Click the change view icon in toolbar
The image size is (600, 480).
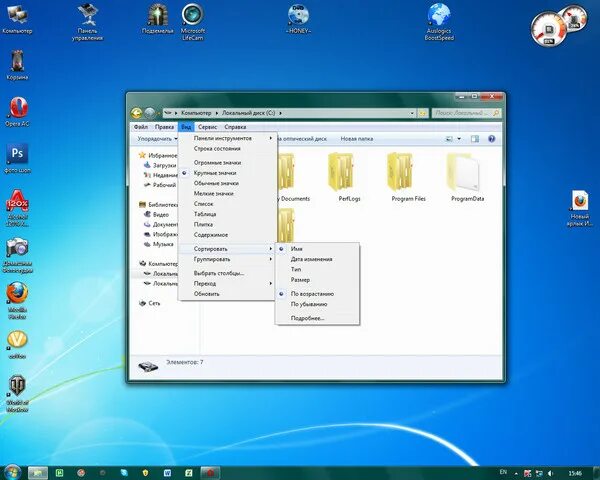(450, 139)
